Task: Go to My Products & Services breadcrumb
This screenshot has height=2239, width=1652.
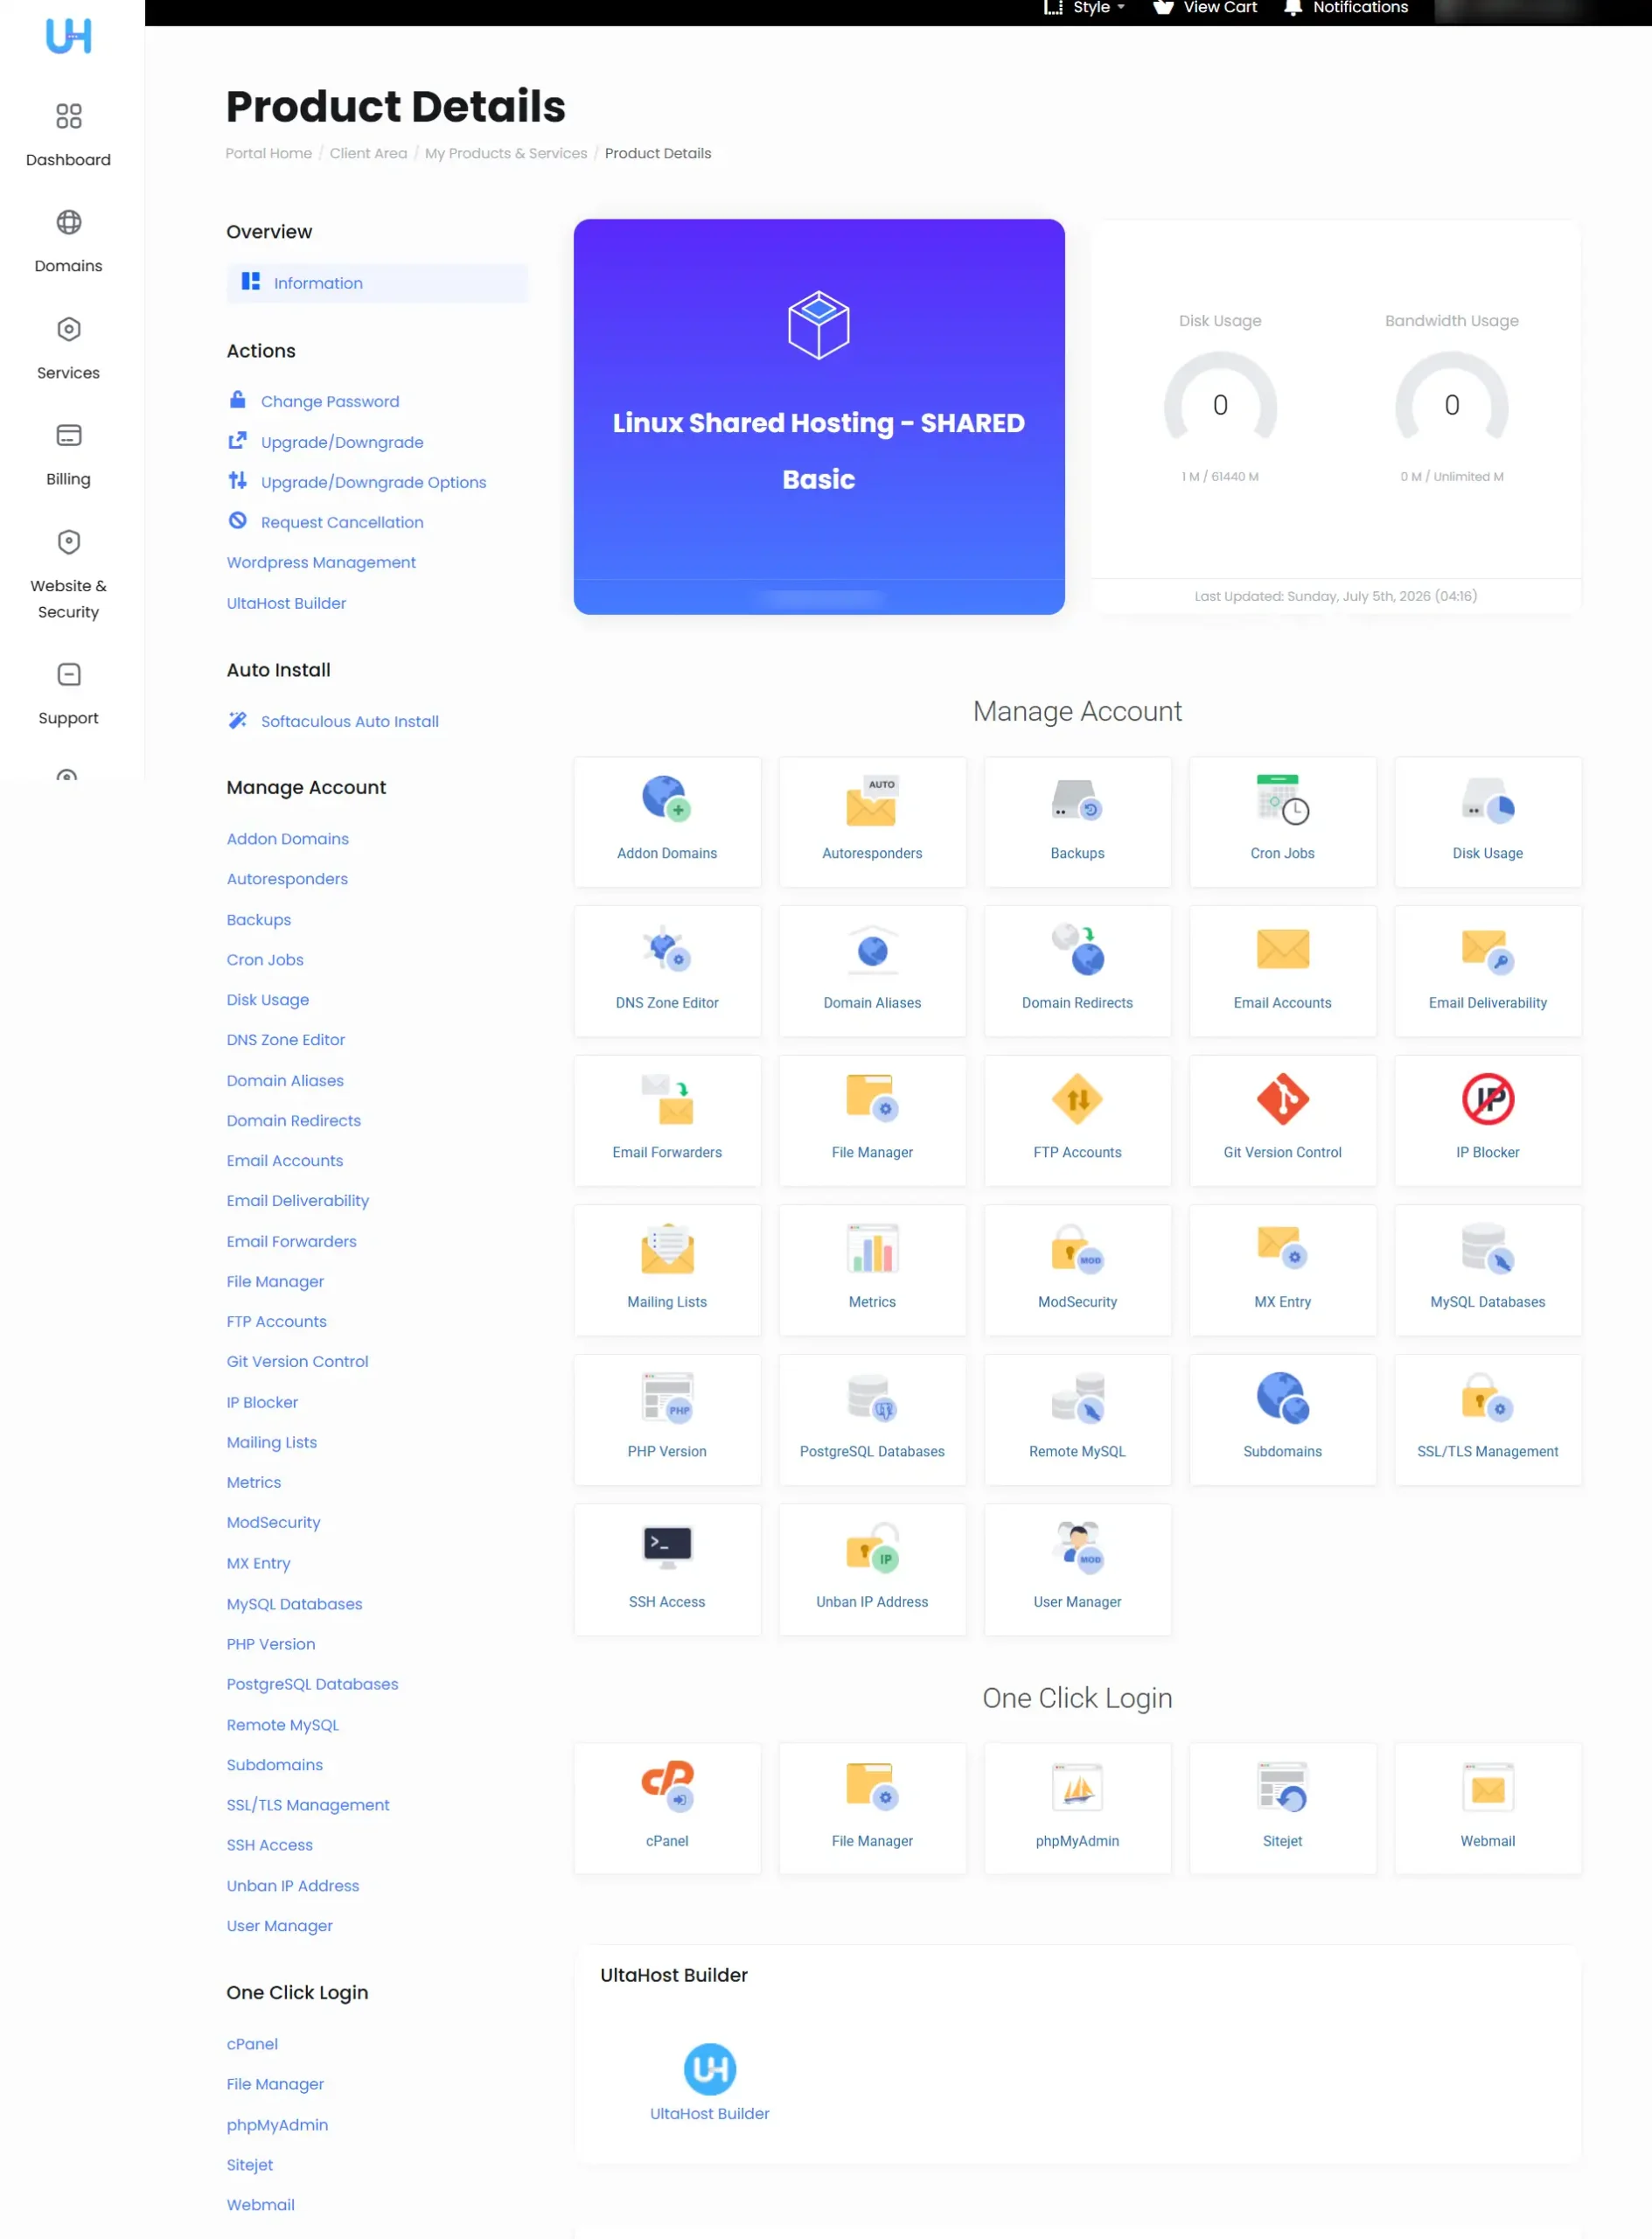Action: [505, 153]
